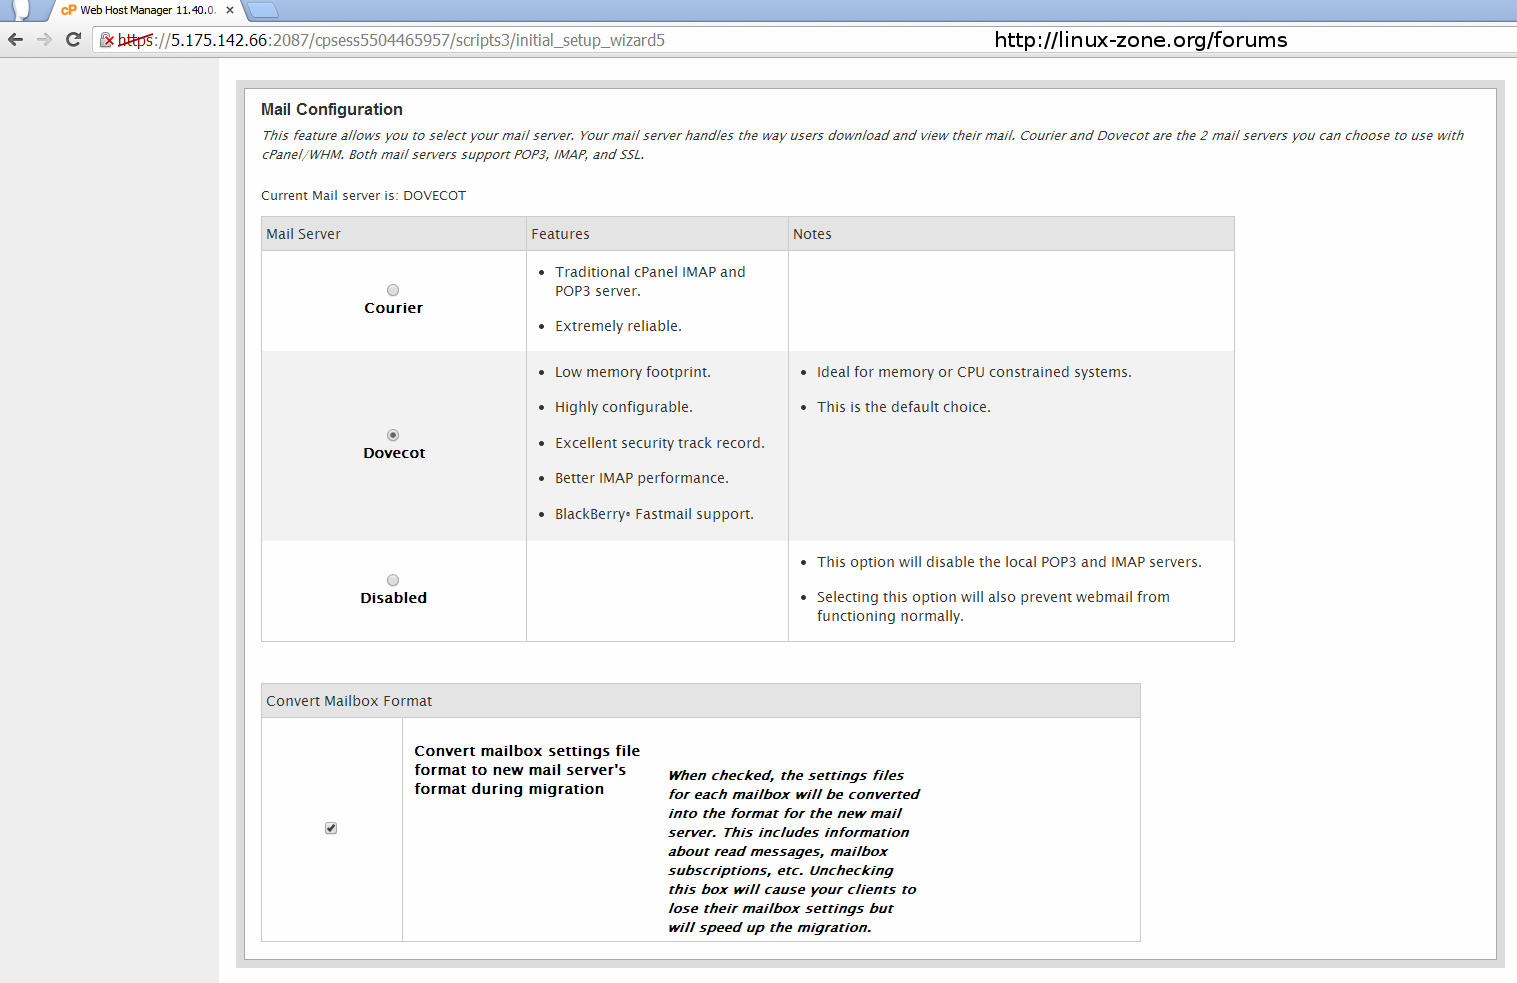This screenshot has height=983, width=1517.
Task: Switch to the Web Host Manager 11.40 tab
Action: coord(146,10)
